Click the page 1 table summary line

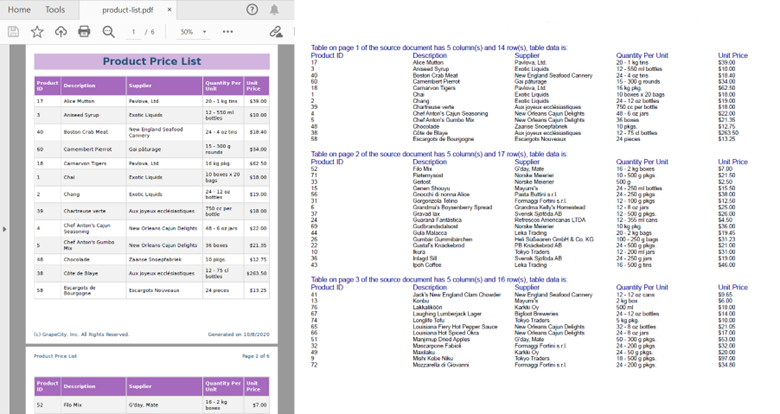[x=439, y=48]
